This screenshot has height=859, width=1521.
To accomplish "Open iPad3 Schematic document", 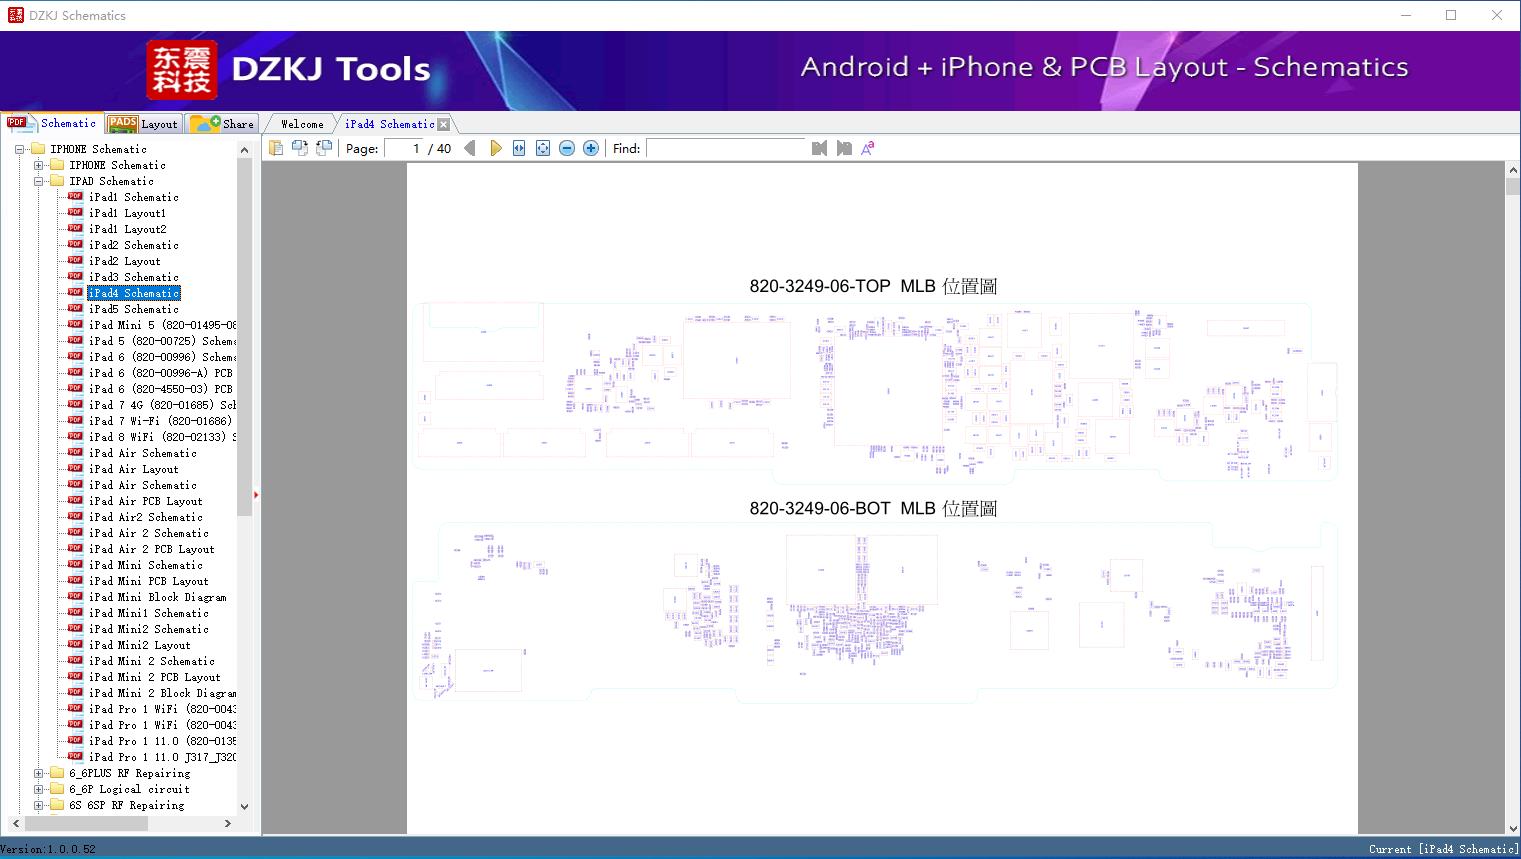I will pos(134,277).
